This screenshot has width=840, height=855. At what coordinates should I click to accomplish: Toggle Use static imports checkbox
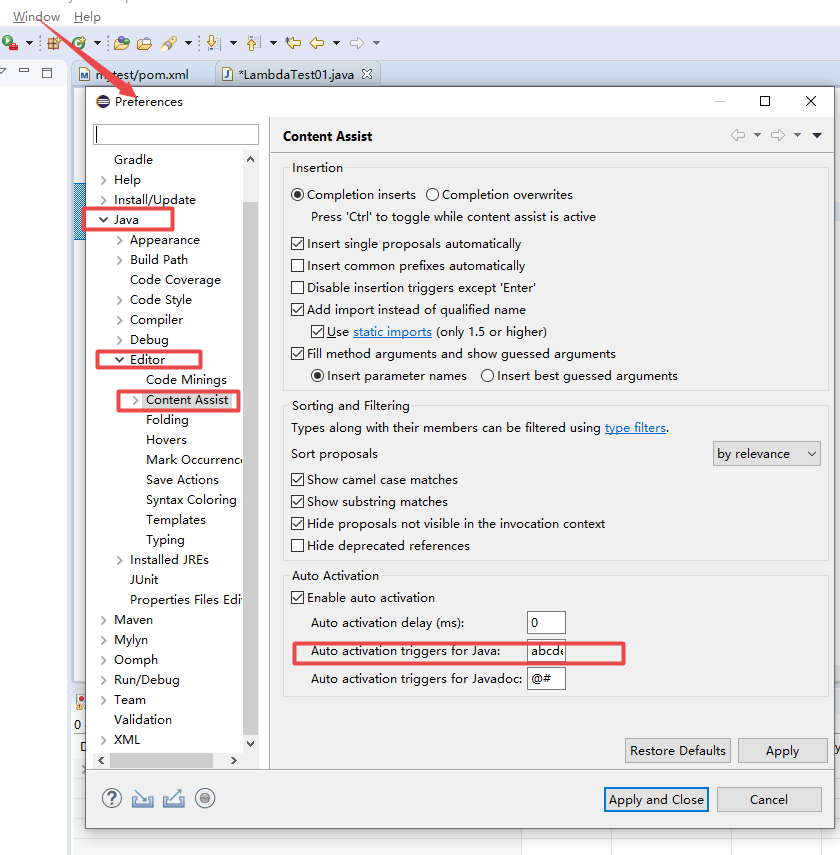pyautogui.click(x=317, y=332)
